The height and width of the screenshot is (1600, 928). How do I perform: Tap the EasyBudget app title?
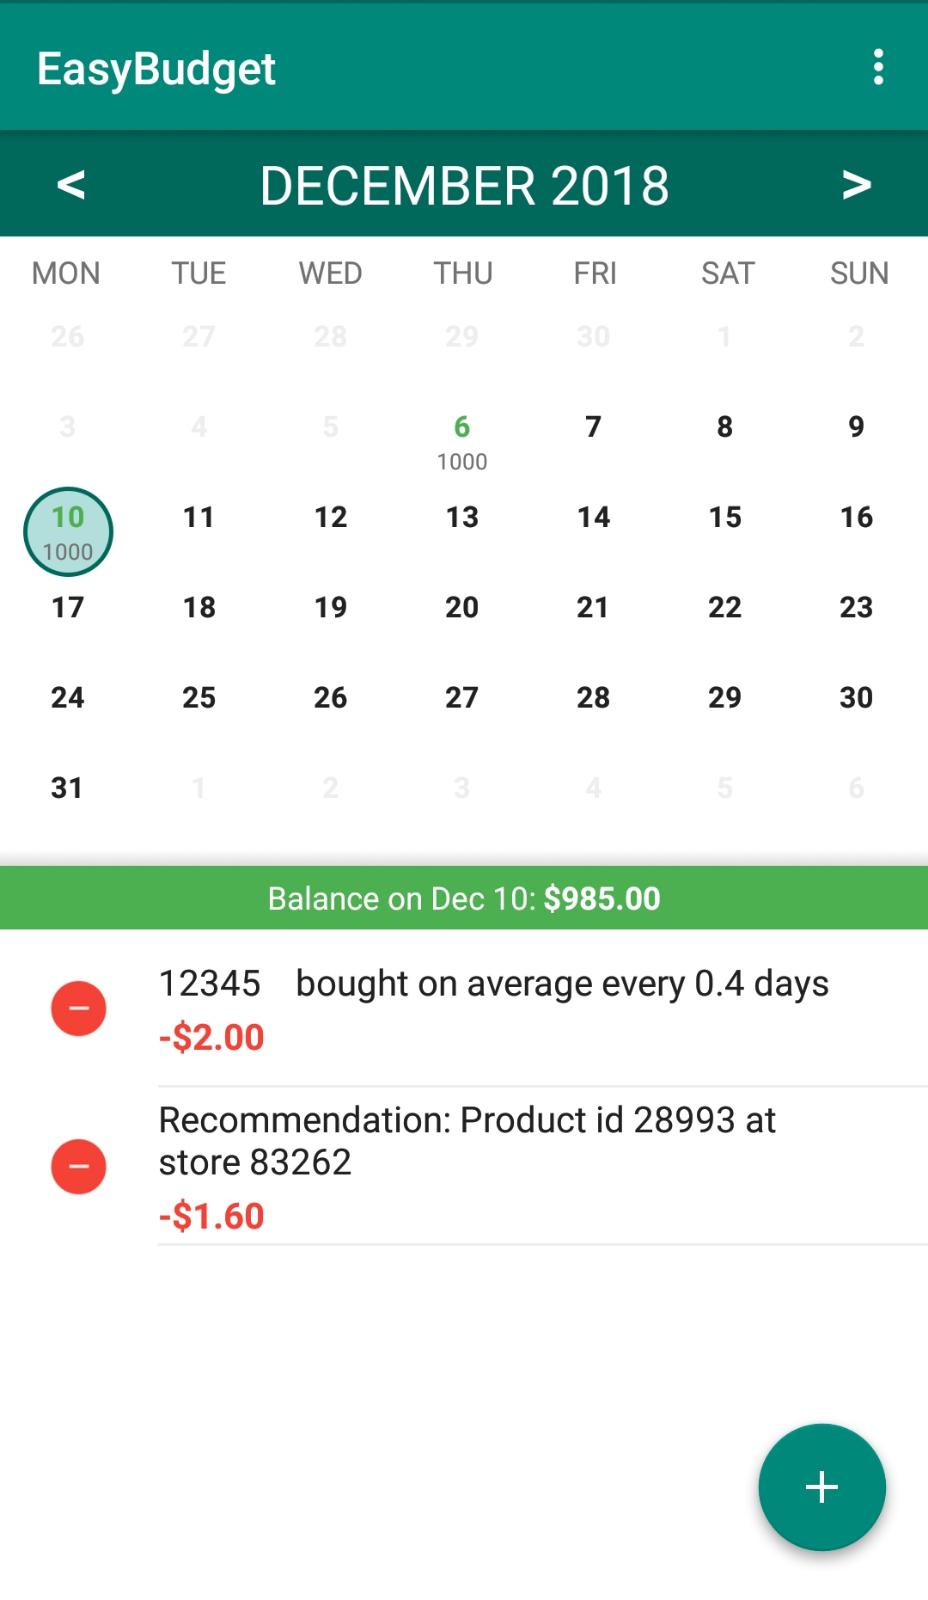click(156, 69)
